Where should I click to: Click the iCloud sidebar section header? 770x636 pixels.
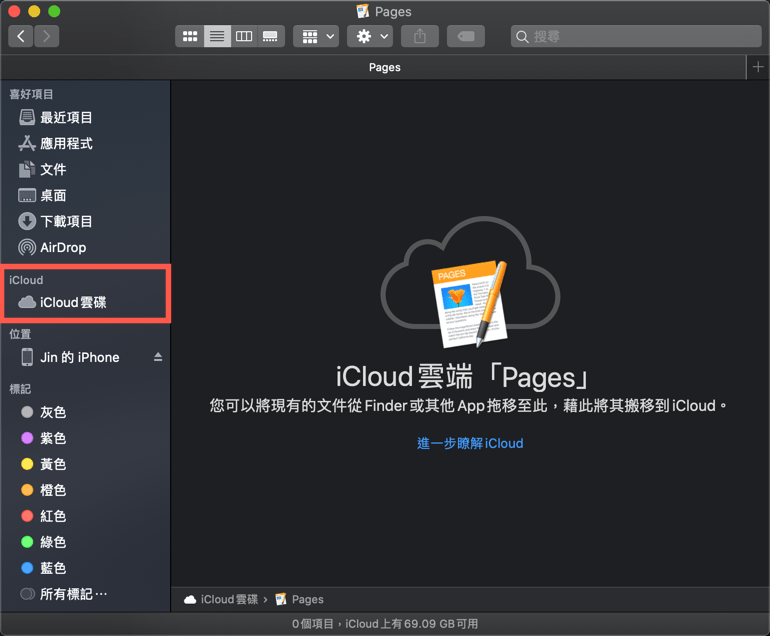26,280
